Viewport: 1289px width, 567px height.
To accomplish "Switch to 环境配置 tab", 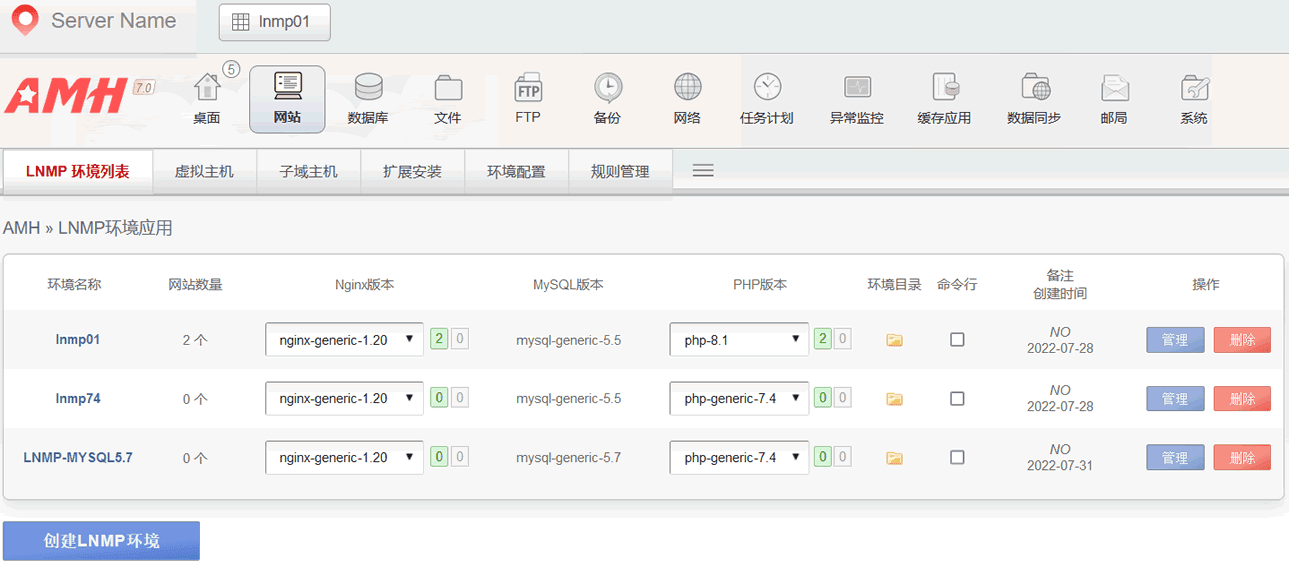I will [x=516, y=171].
